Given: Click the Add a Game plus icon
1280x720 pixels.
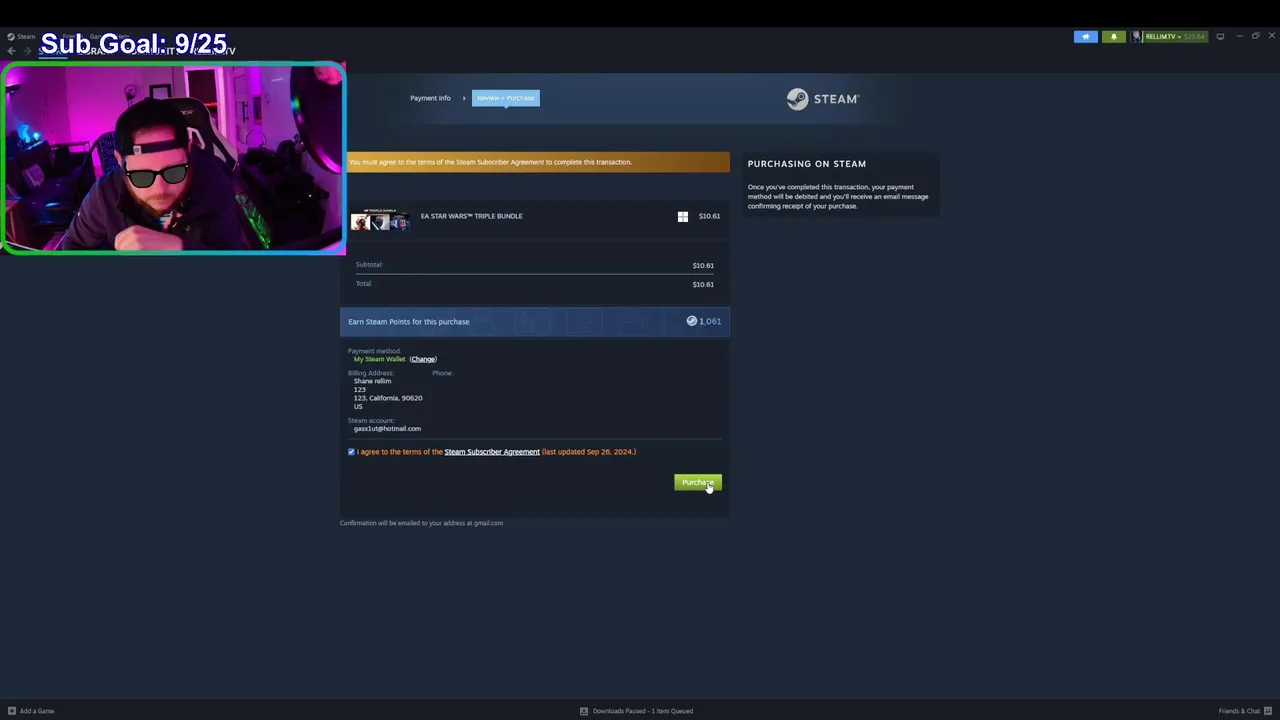Looking at the screenshot, I should [12, 711].
